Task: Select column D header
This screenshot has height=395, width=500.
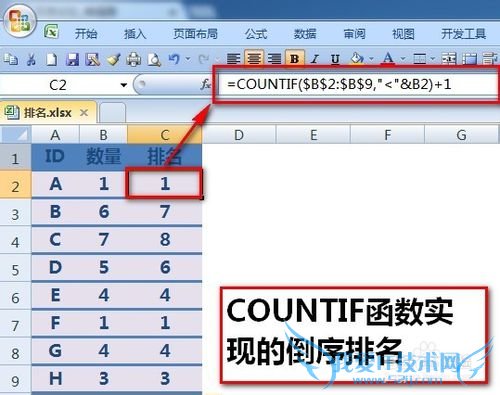Action: point(239,135)
